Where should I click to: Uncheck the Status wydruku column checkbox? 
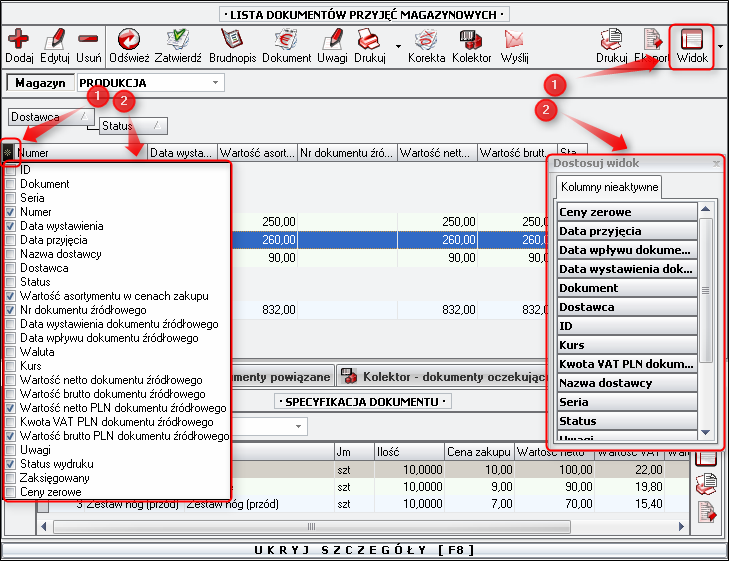tap(11, 465)
